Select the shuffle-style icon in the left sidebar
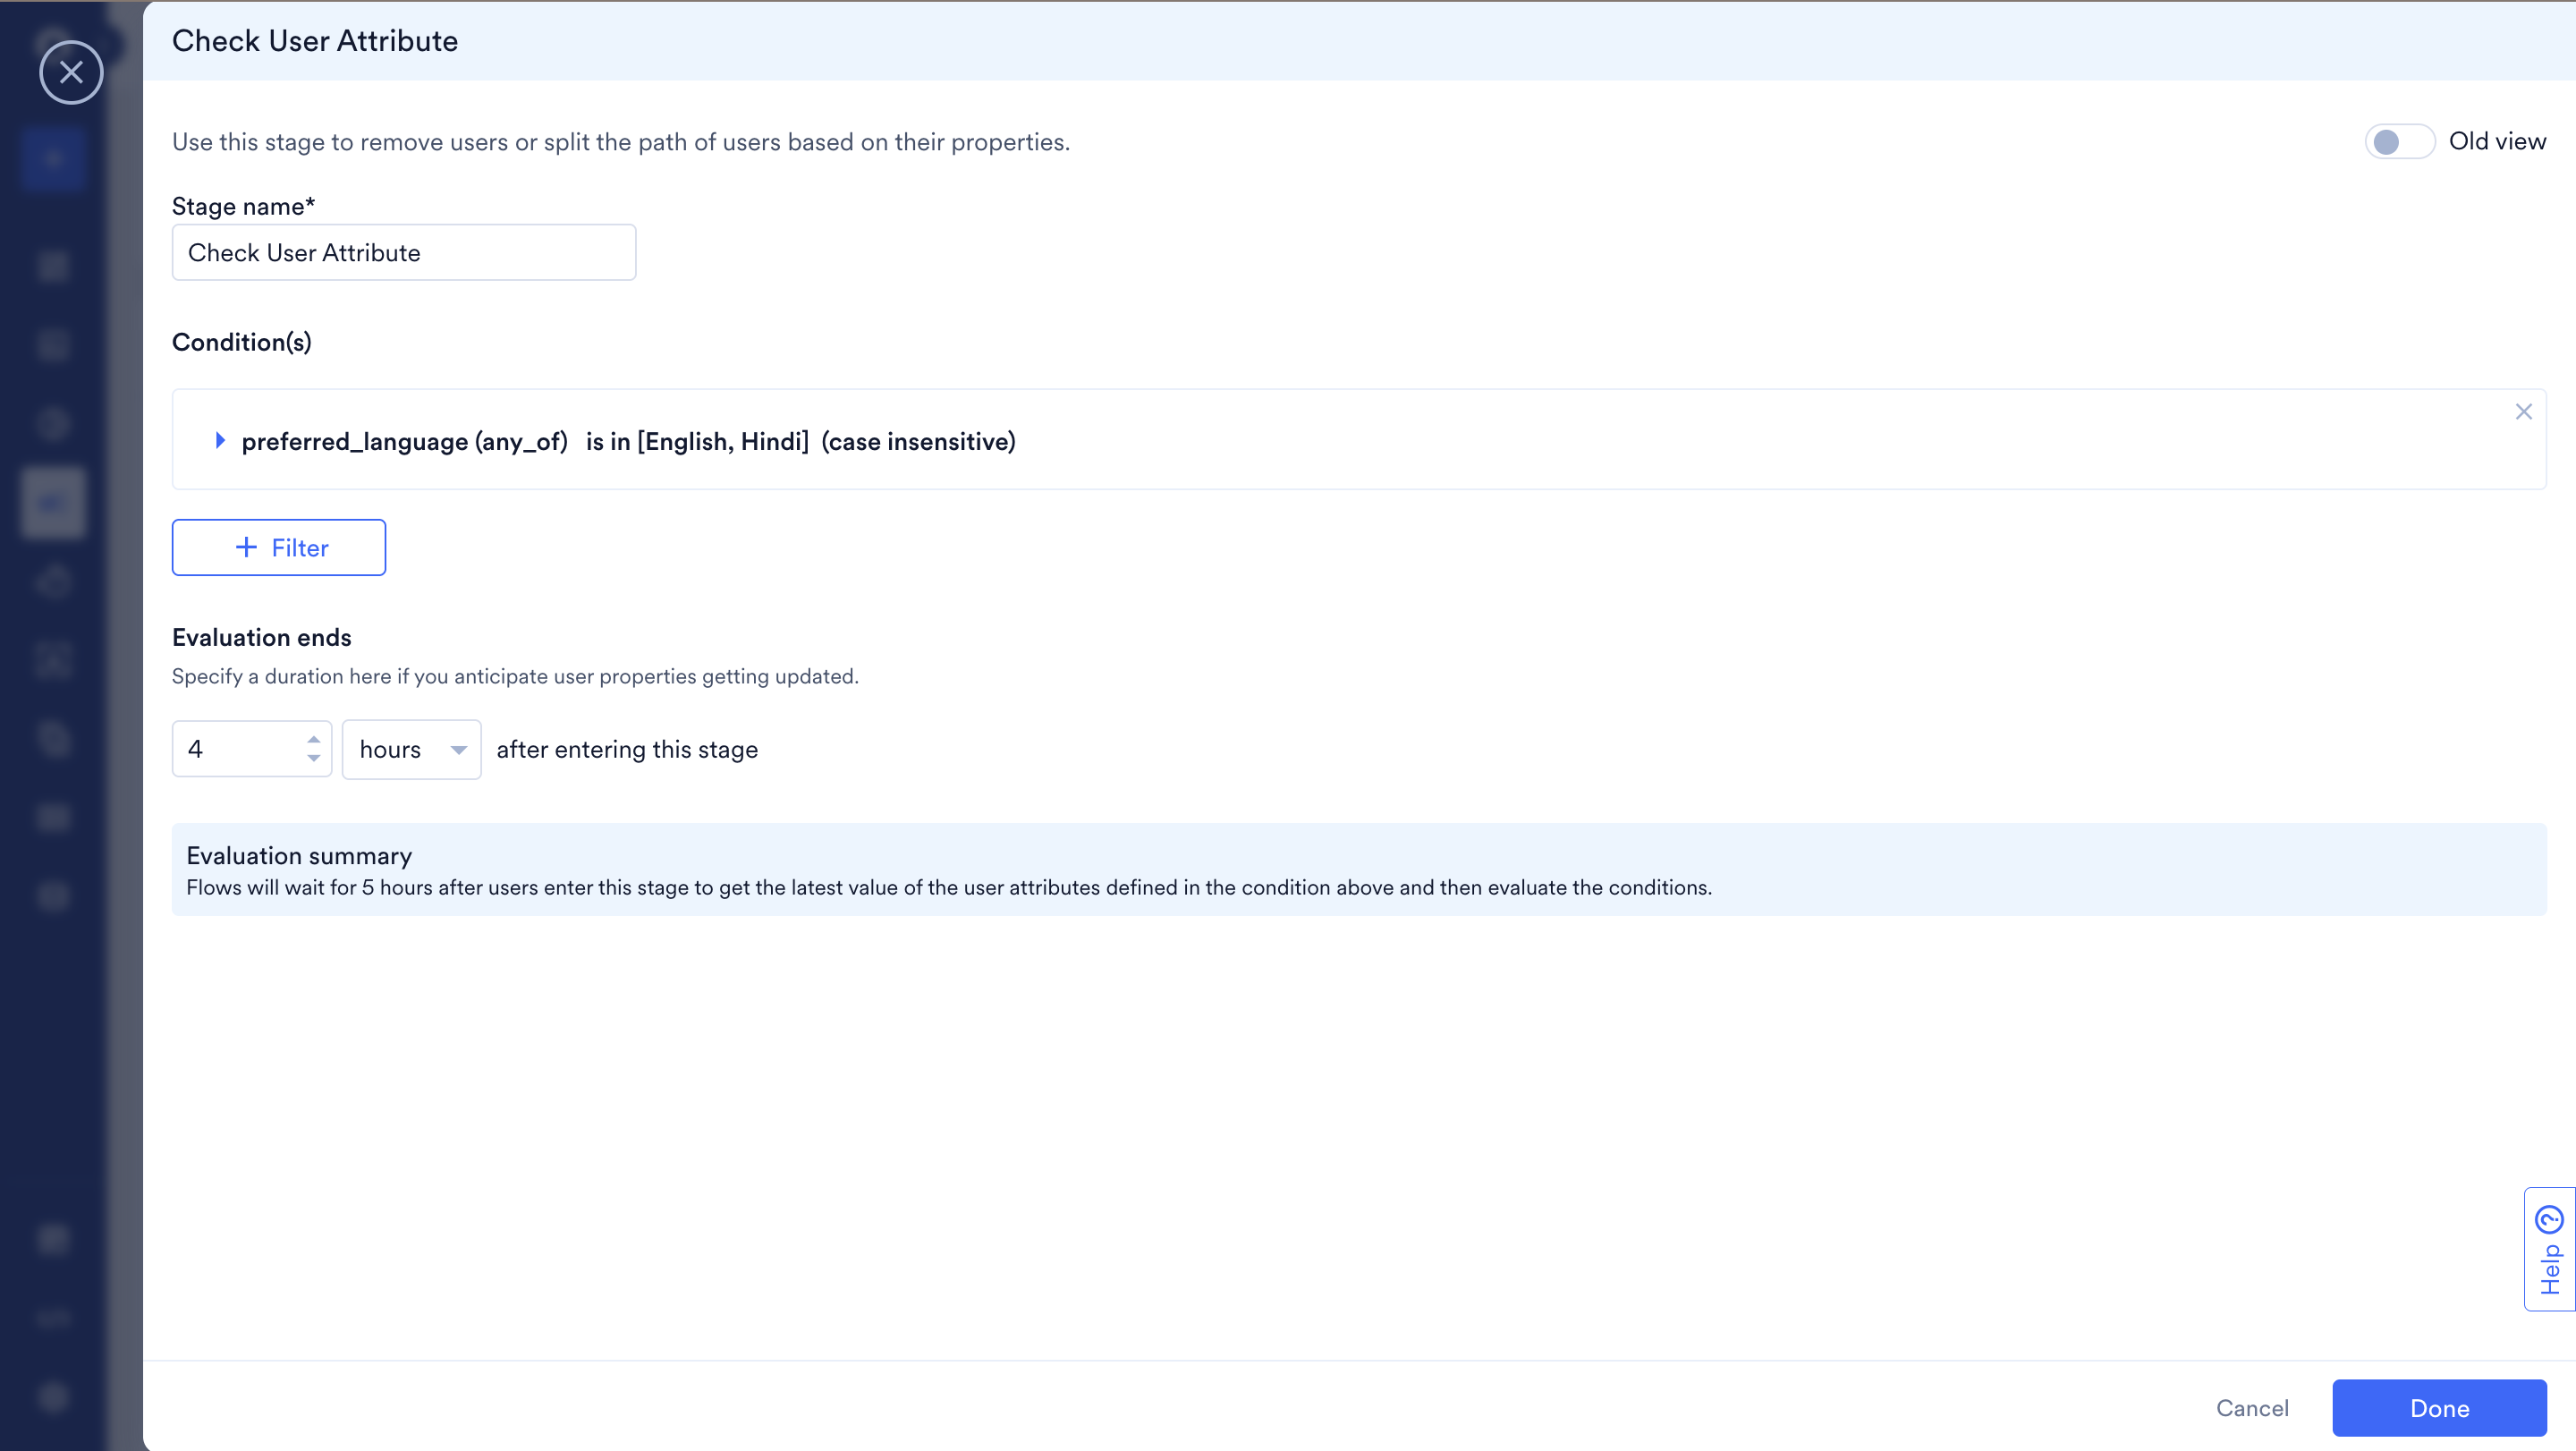The height and width of the screenshot is (1451, 2576). point(52,661)
